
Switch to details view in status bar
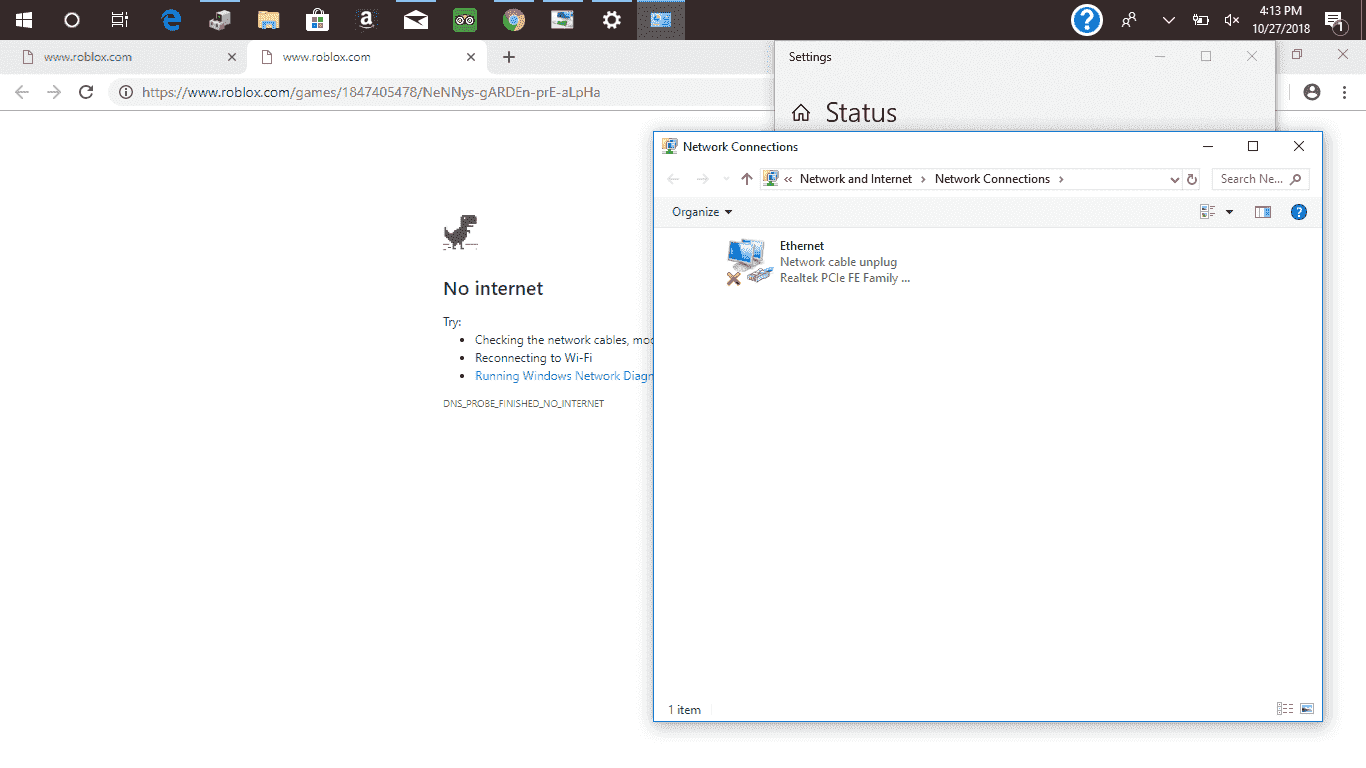coord(1285,709)
